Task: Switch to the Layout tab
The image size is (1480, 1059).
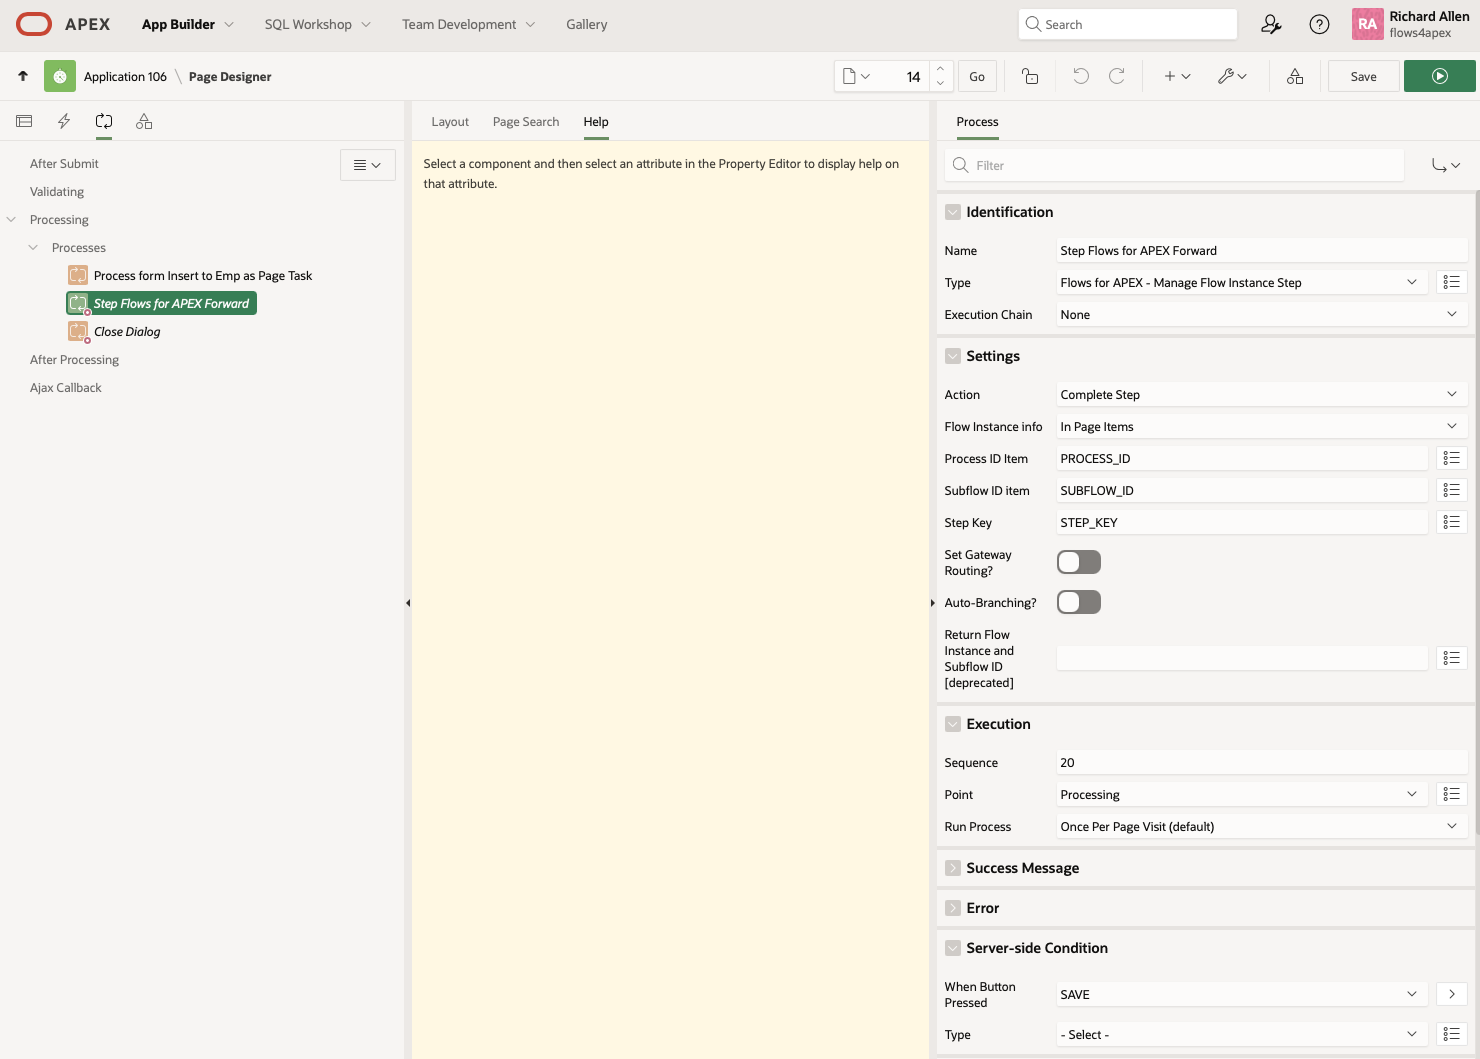Action: tap(450, 121)
